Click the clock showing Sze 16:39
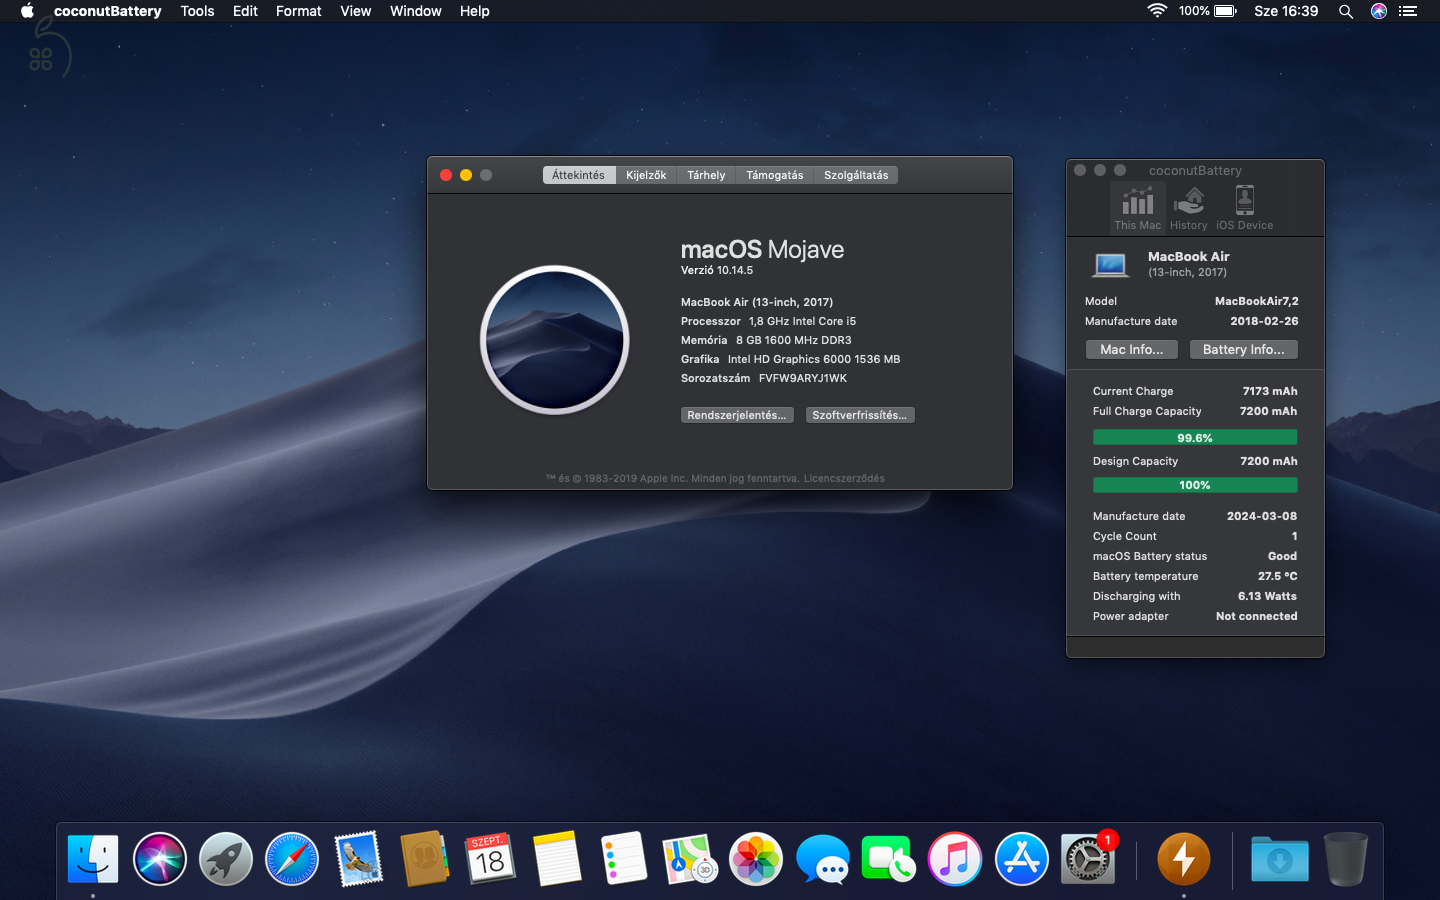1440x900 pixels. pyautogui.click(x=1286, y=11)
